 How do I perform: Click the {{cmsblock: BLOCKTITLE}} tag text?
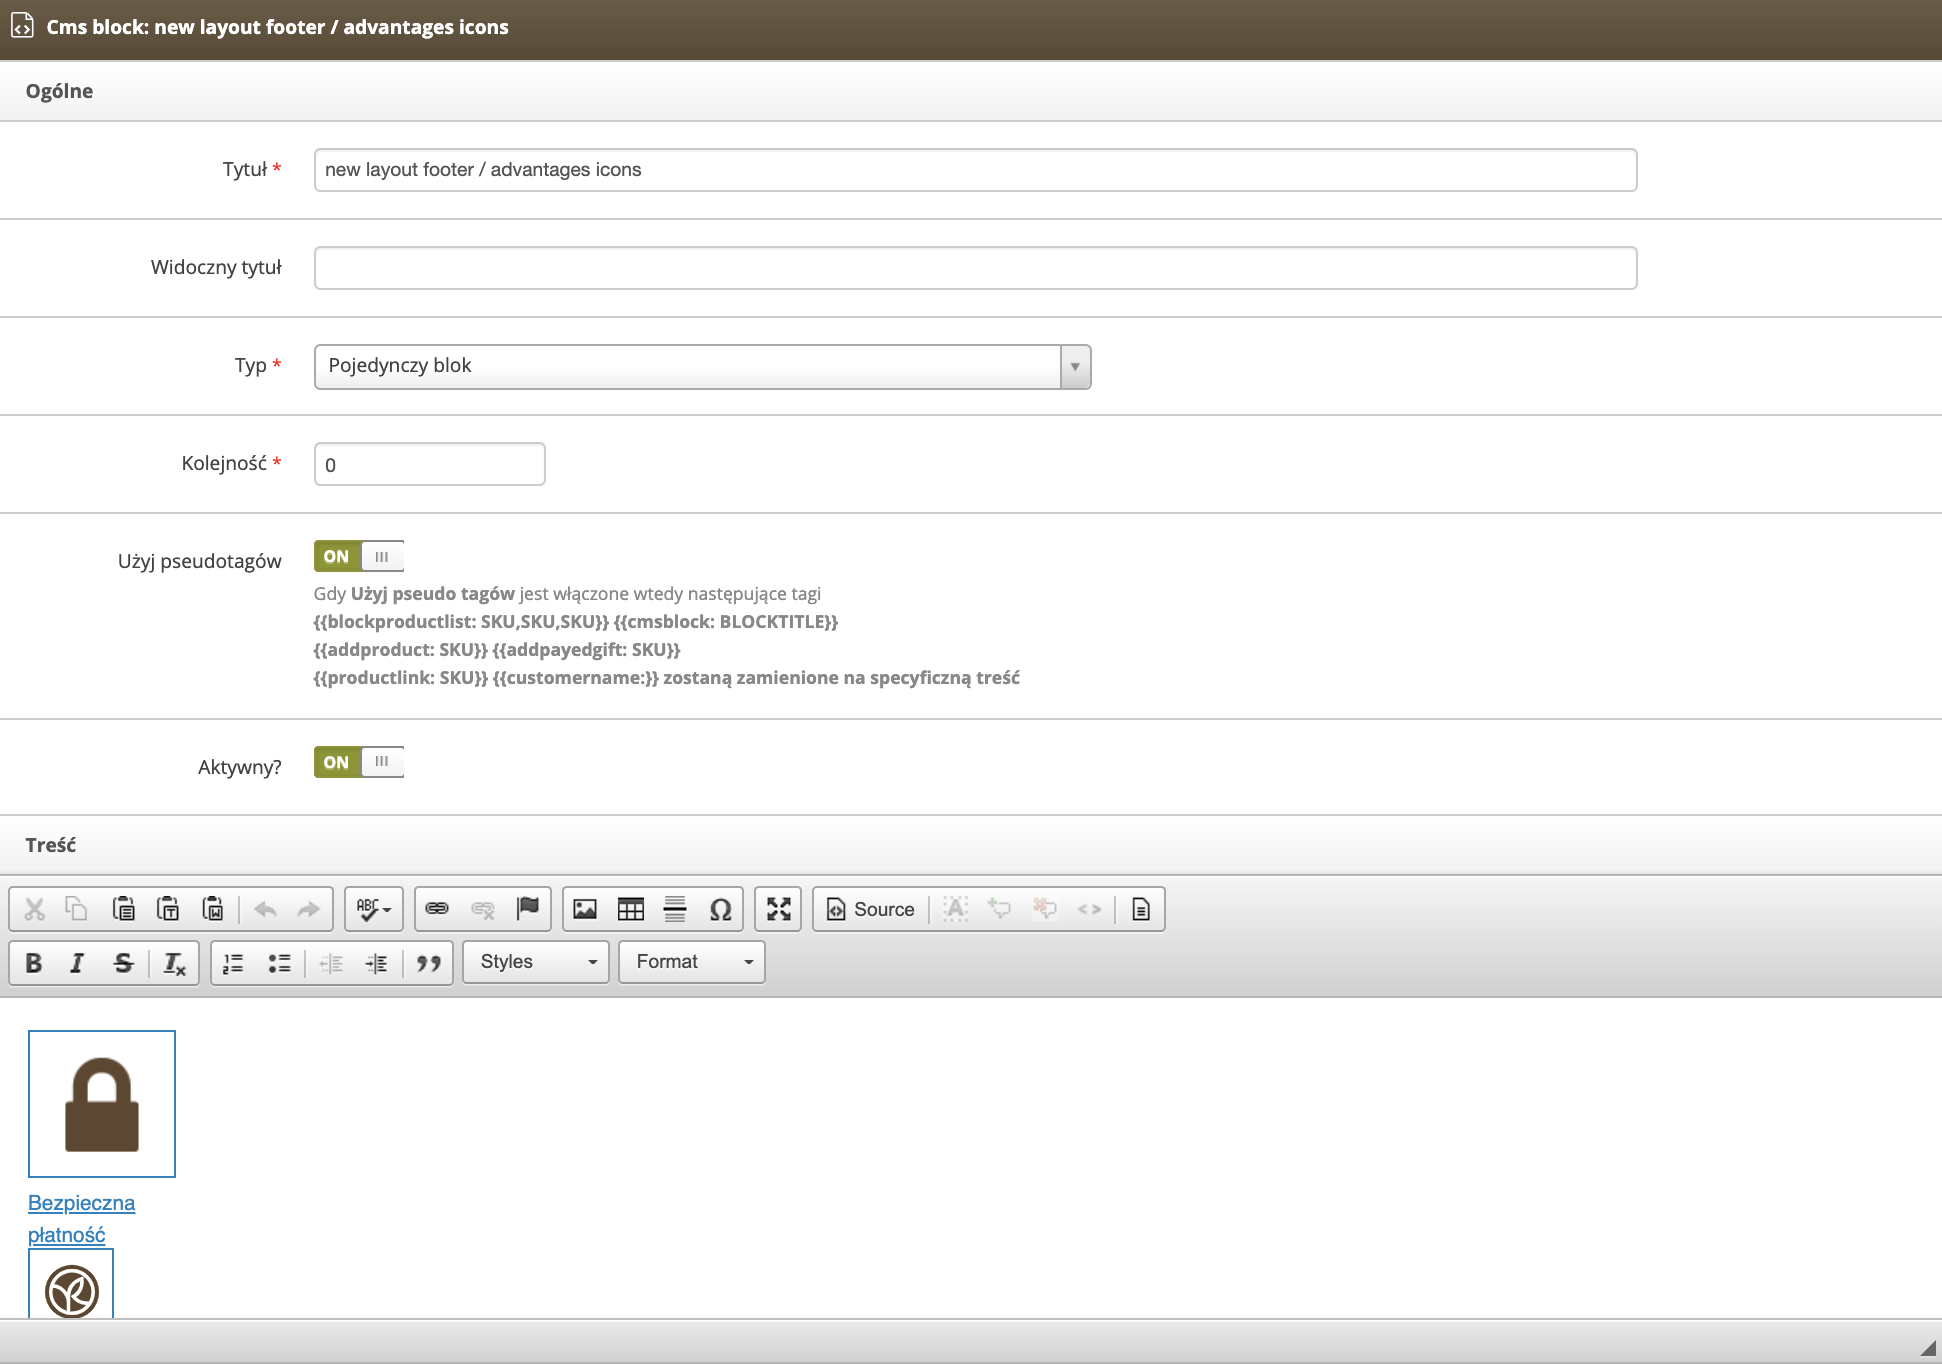point(726,621)
